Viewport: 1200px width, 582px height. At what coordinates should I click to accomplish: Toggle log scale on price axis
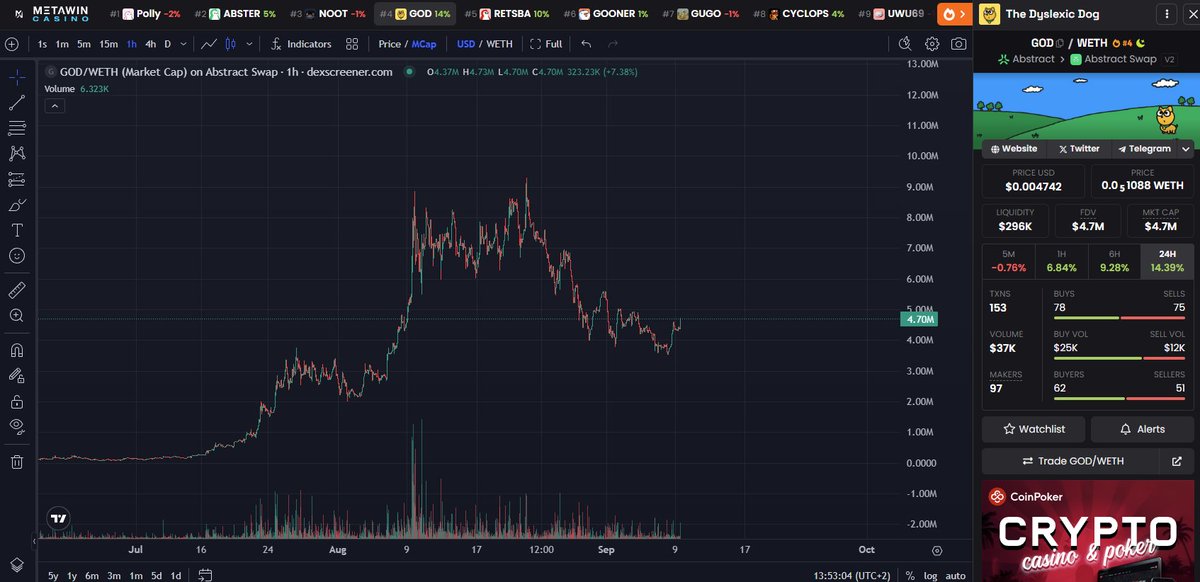(930, 575)
